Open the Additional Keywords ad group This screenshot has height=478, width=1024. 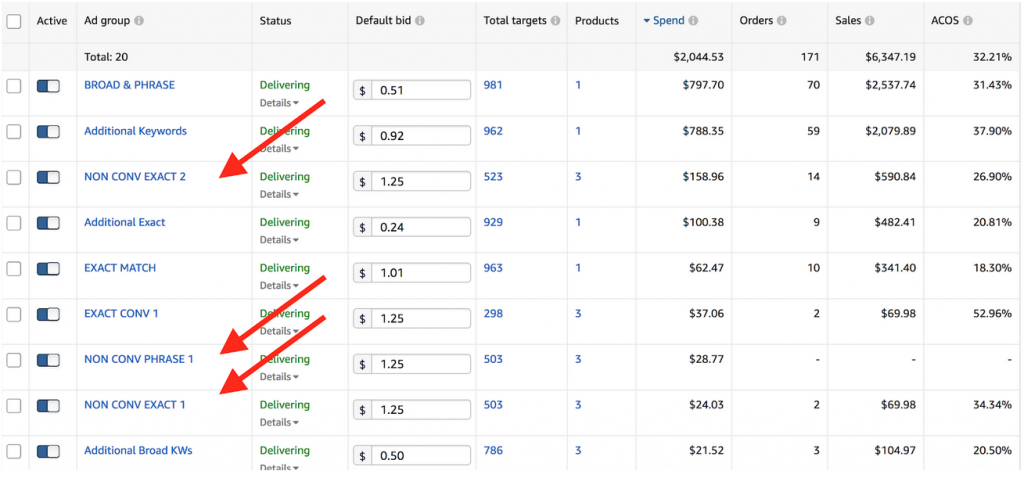(x=135, y=131)
